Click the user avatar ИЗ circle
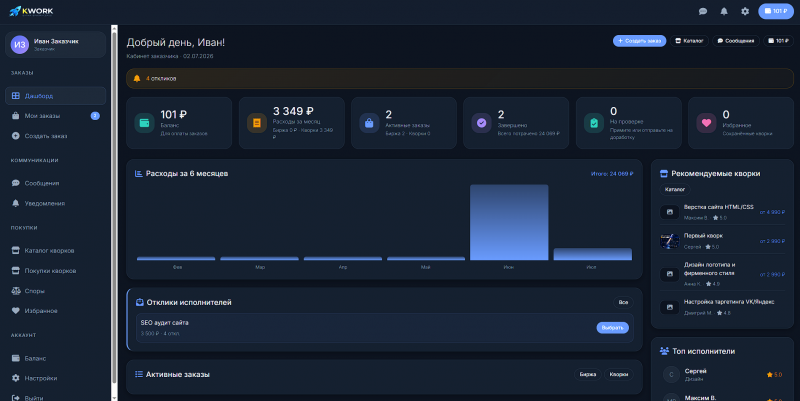800x401 pixels. pyautogui.click(x=20, y=44)
